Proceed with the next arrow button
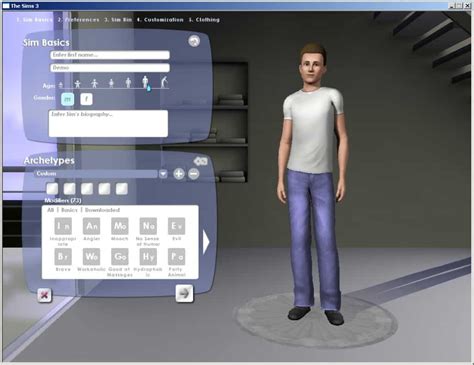Image resolution: width=474 pixels, height=365 pixels. click(x=184, y=293)
